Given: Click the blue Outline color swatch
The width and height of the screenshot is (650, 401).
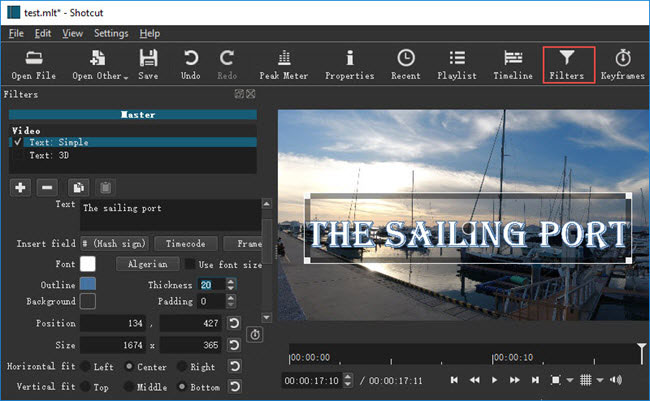Looking at the screenshot, I should 88,285.
